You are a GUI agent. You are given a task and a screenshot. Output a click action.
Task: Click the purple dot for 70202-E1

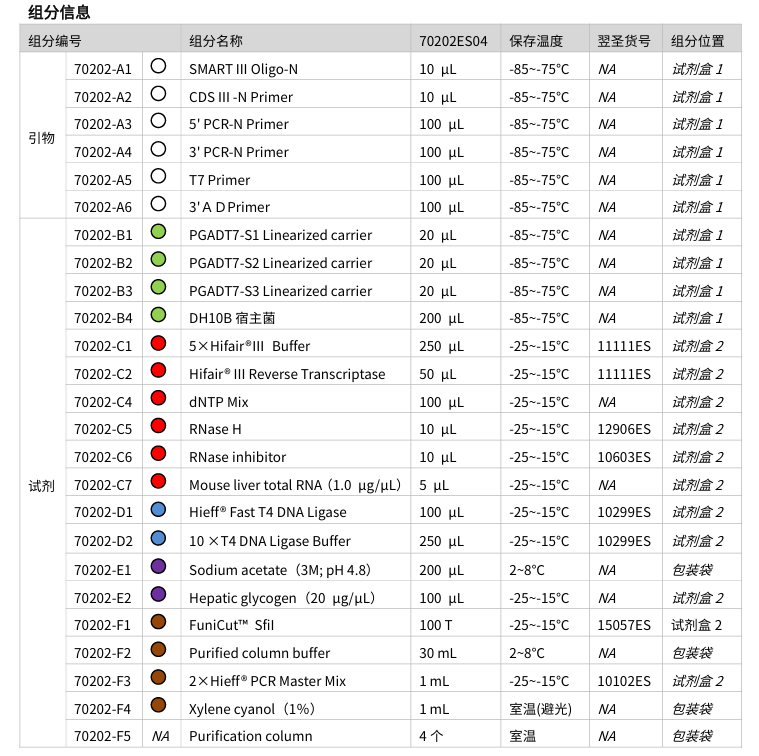click(x=158, y=566)
